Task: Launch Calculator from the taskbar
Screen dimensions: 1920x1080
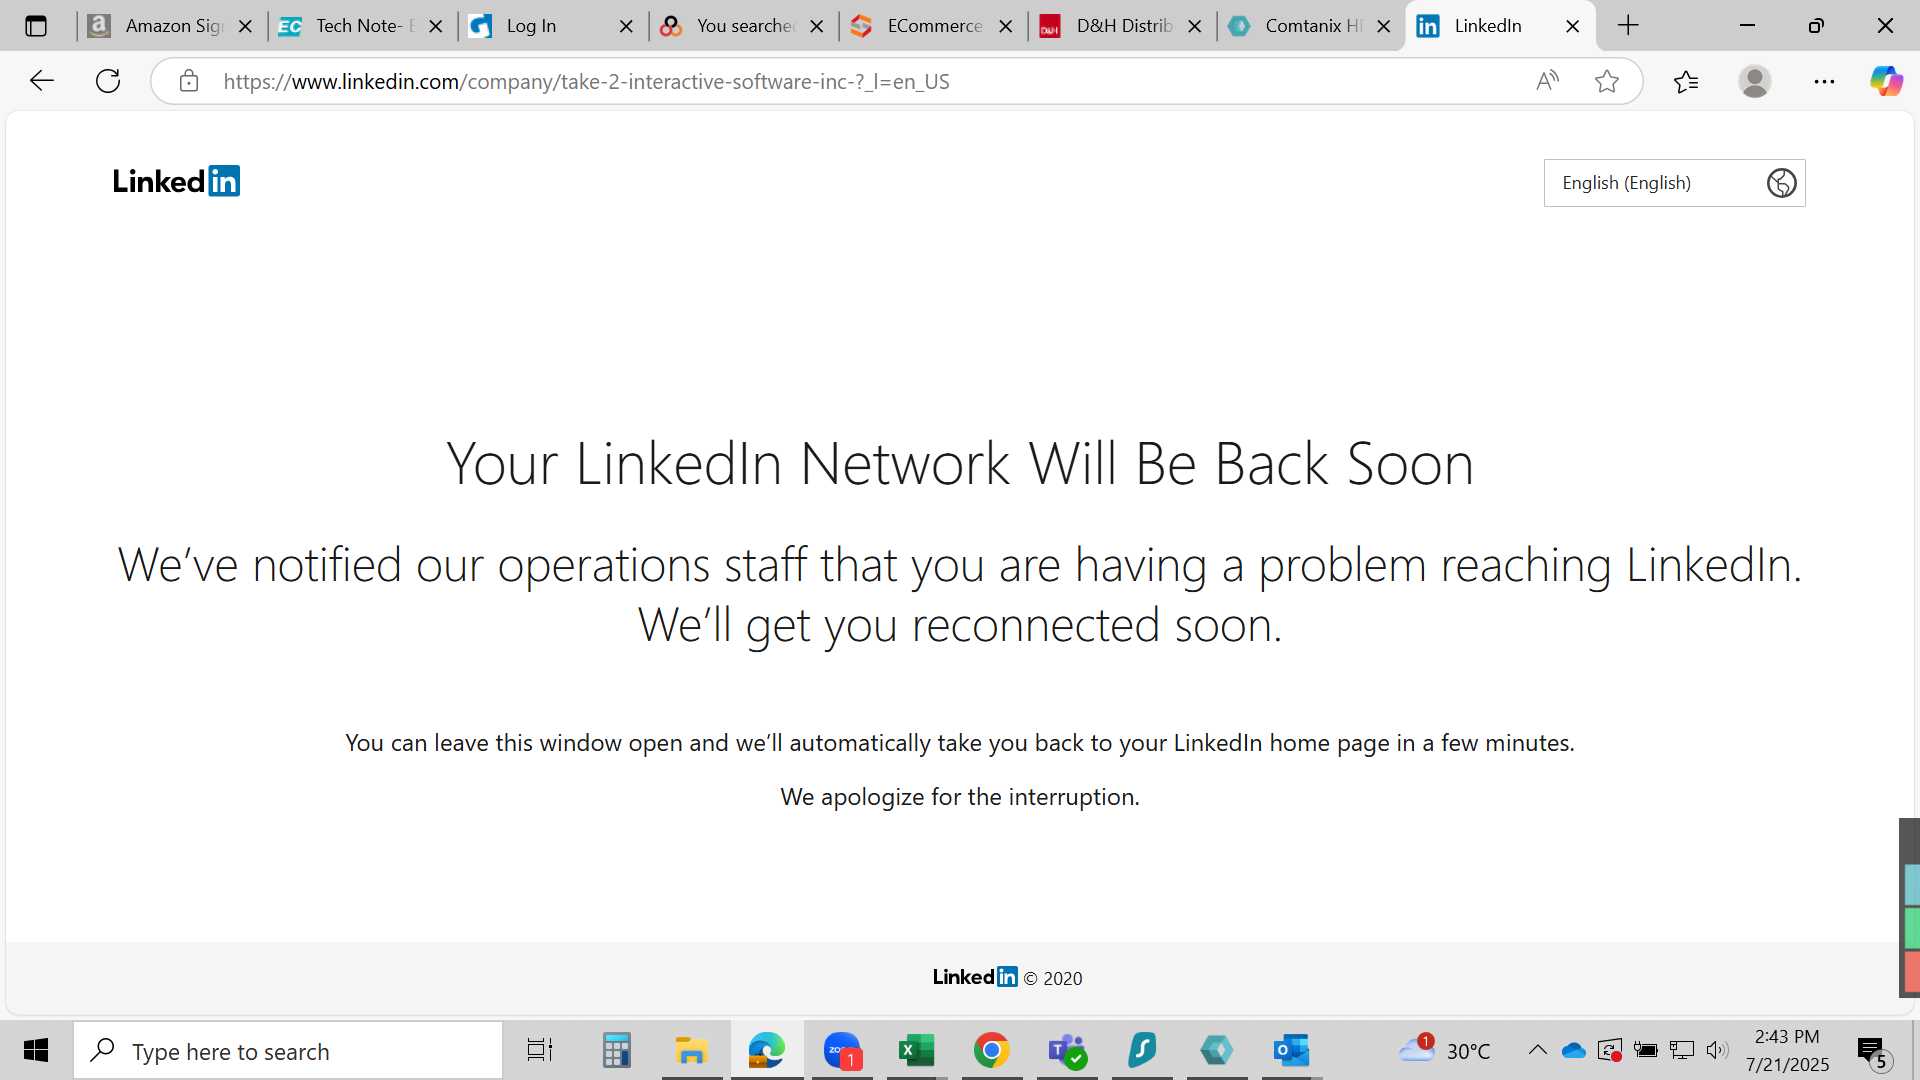Action: click(616, 1051)
